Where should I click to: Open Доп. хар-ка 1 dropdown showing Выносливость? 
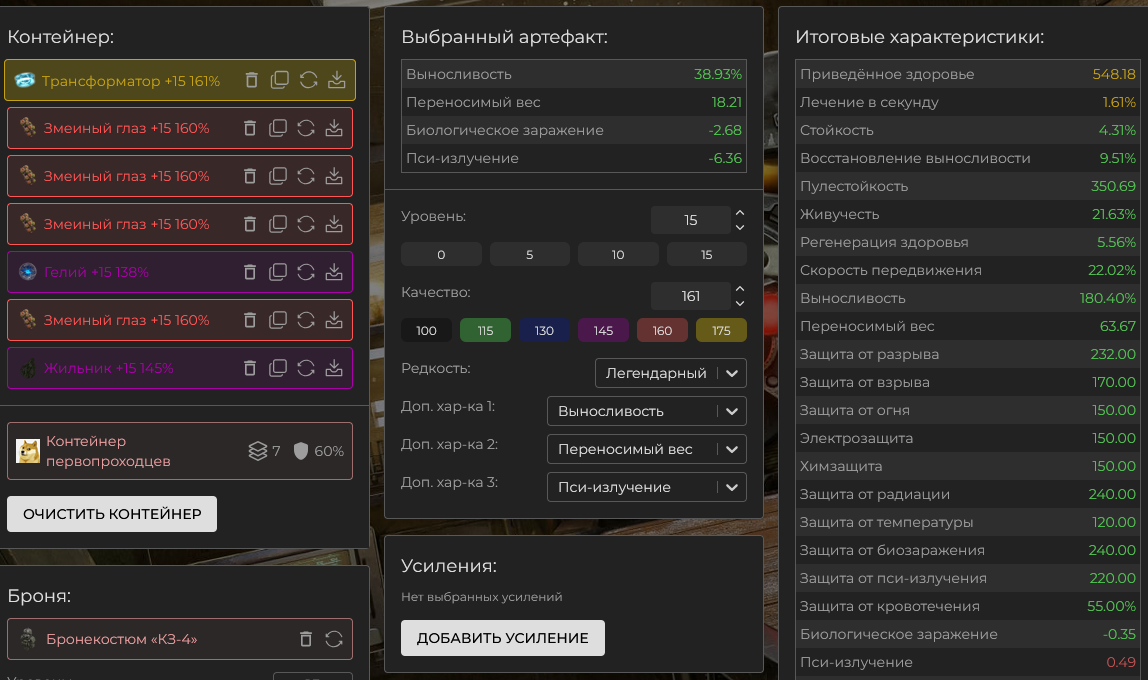pyautogui.click(x=646, y=411)
